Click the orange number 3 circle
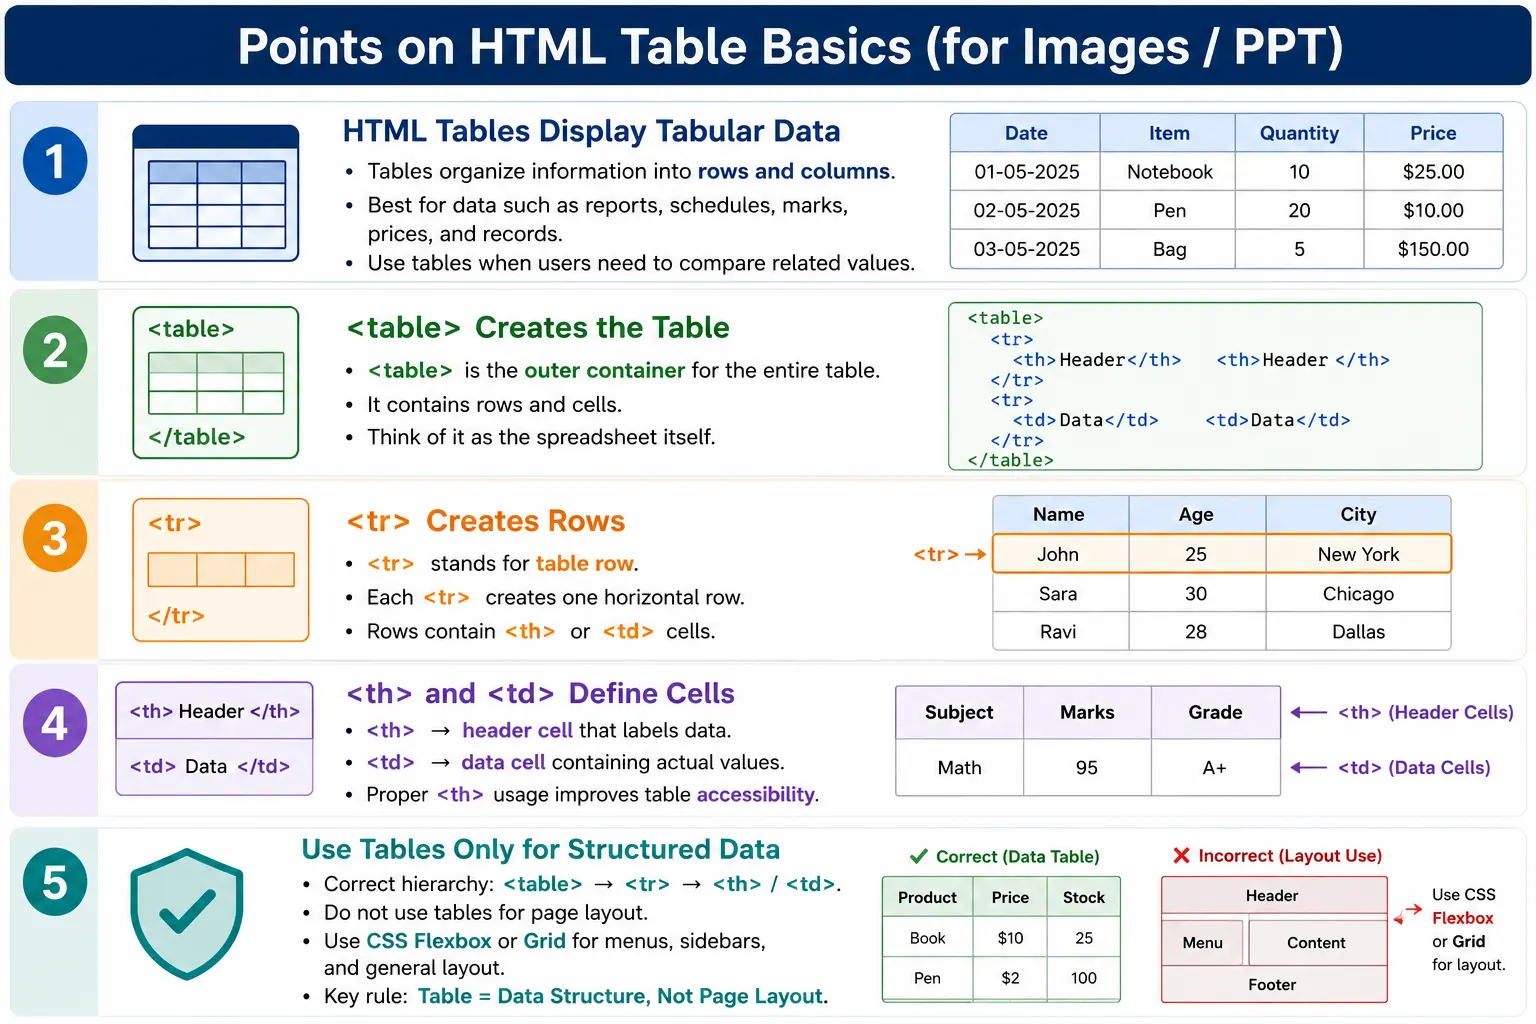1536x1024 pixels. tap(55, 538)
